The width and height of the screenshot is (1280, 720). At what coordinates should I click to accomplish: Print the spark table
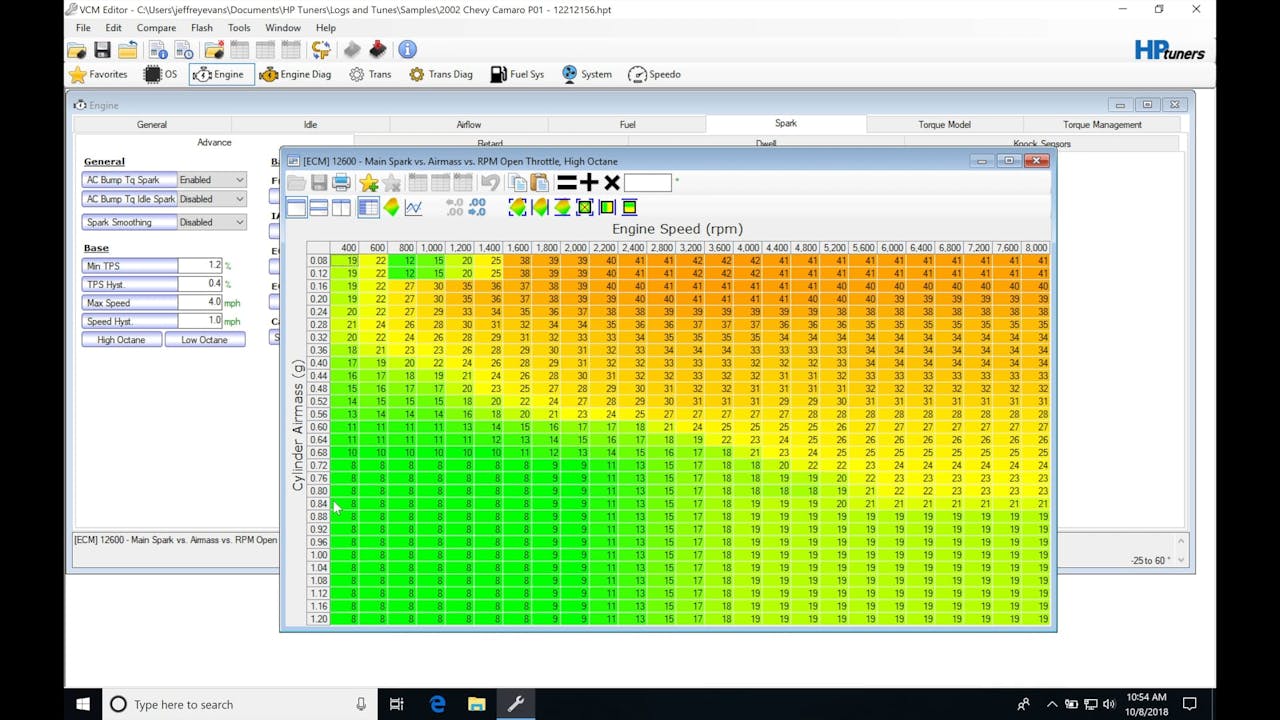click(x=341, y=183)
